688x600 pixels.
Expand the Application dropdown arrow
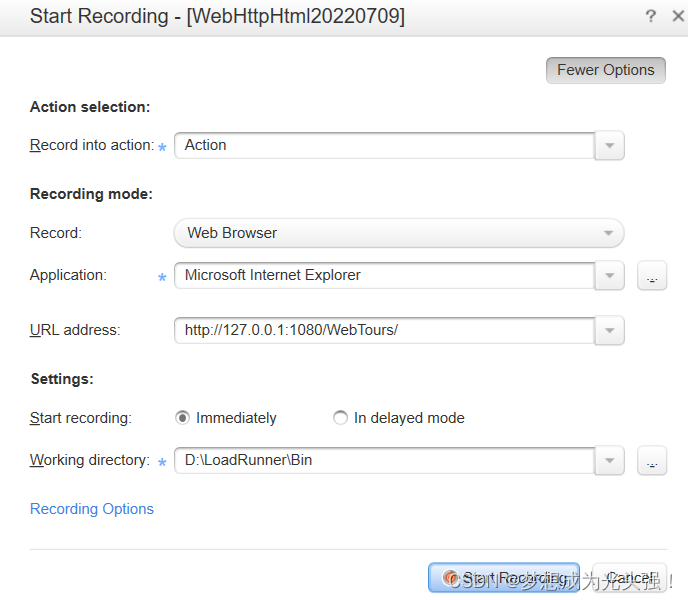pyautogui.click(x=609, y=276)
